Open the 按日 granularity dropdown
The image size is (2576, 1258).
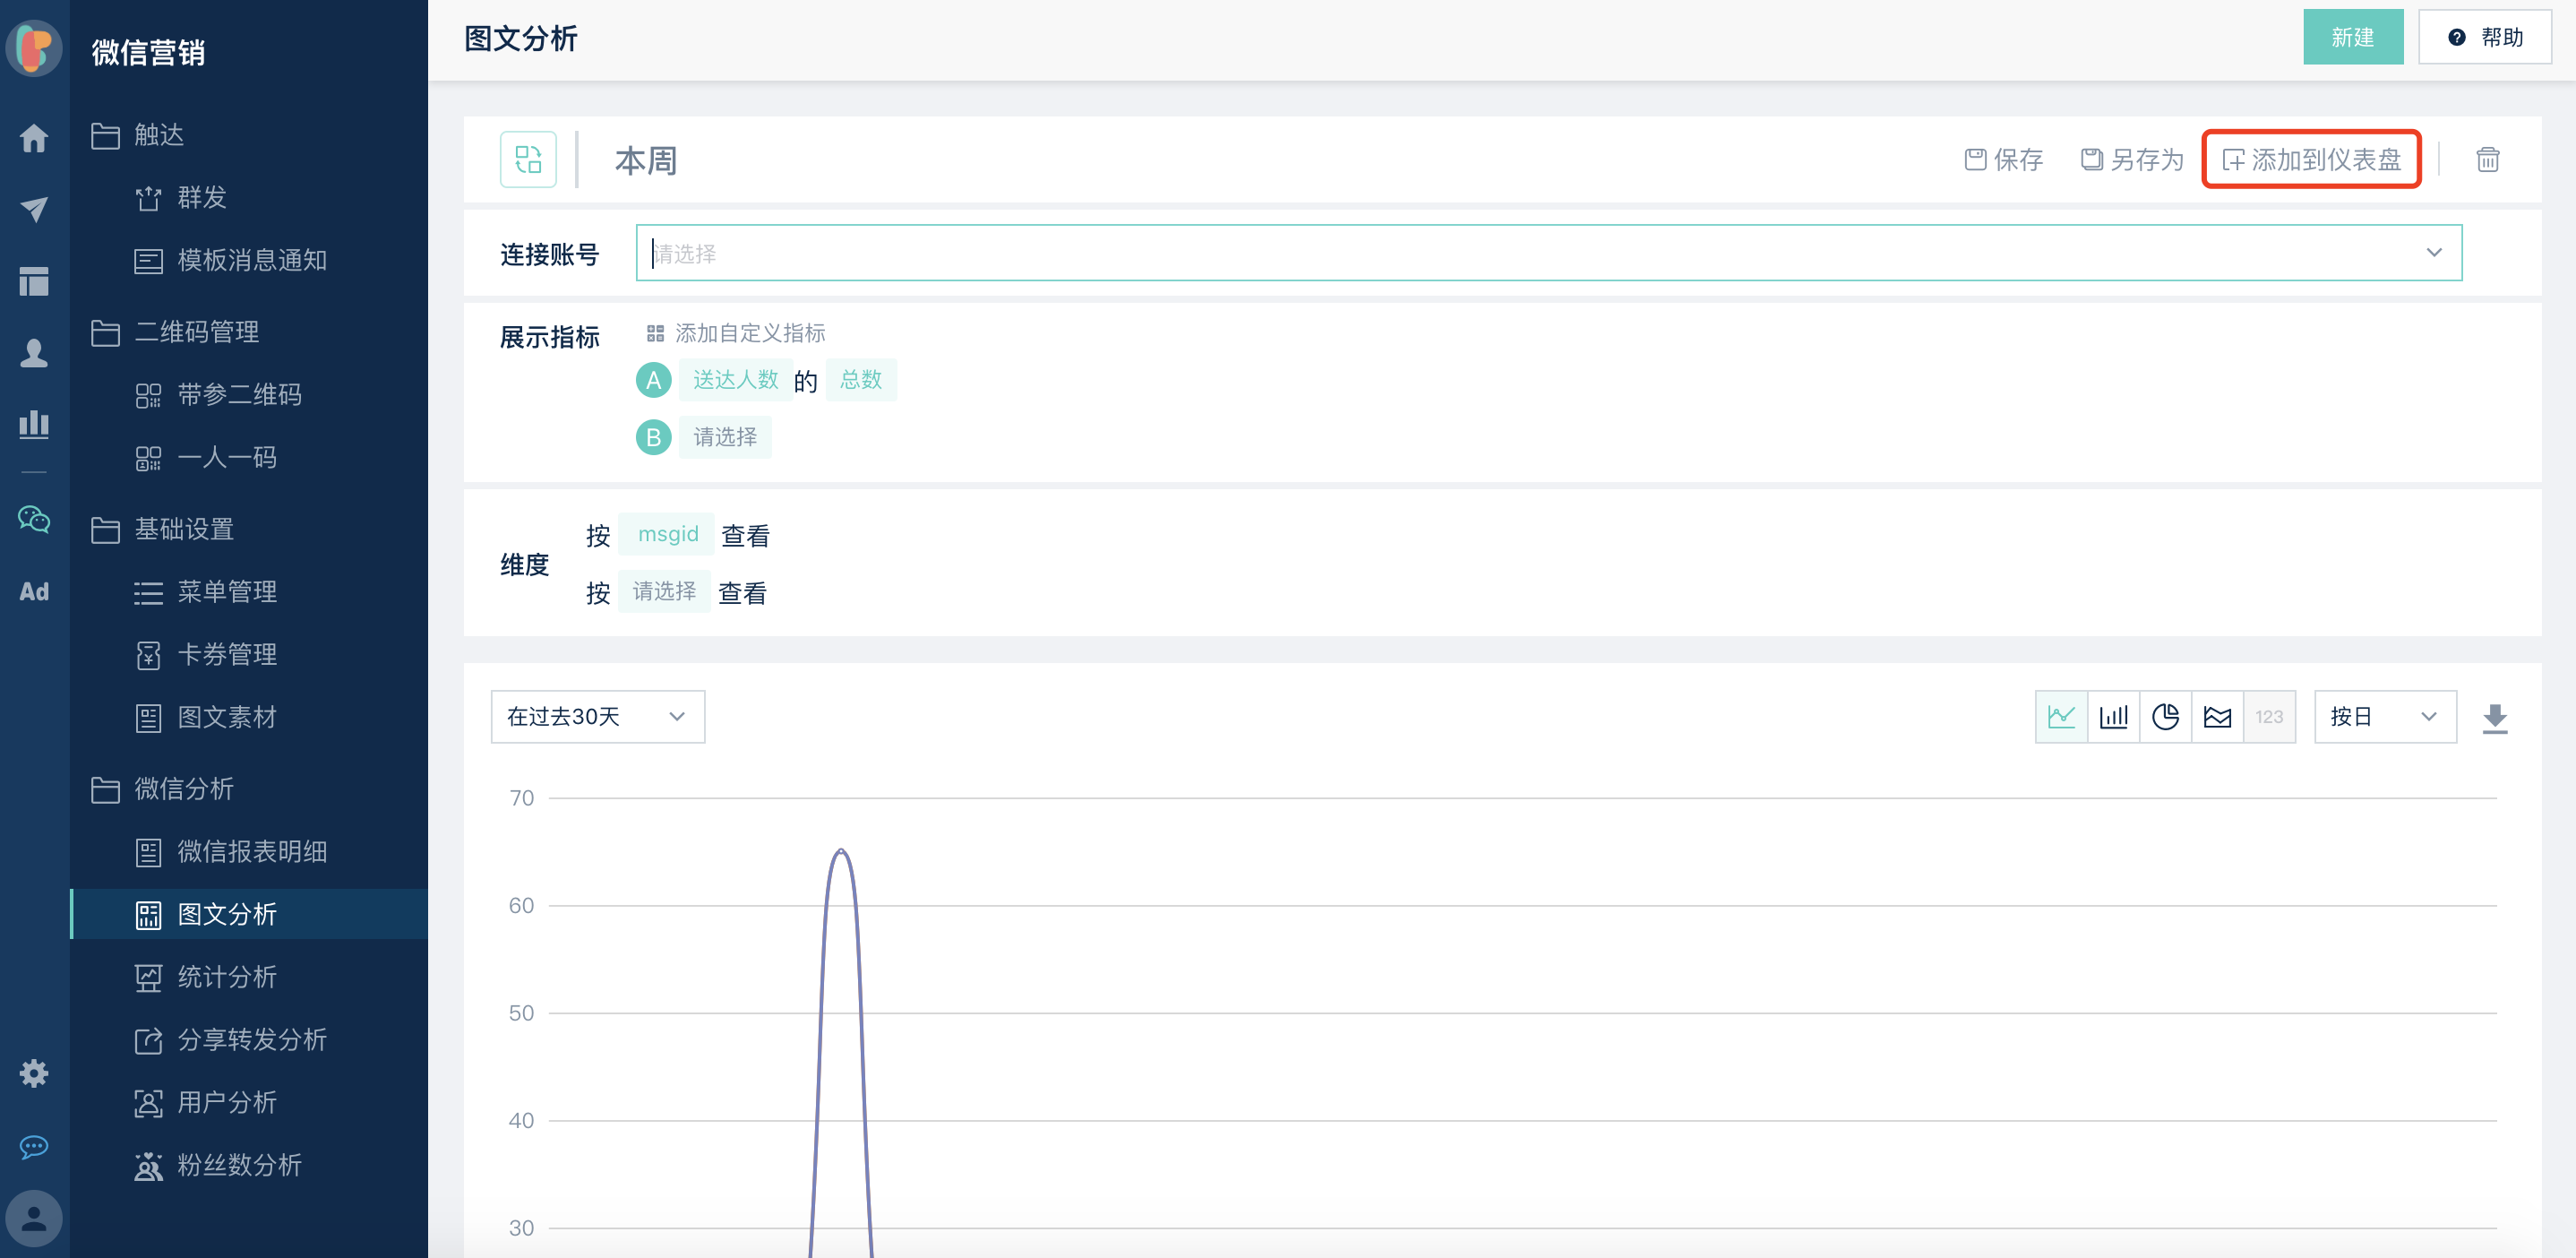tap(2385, 716)
